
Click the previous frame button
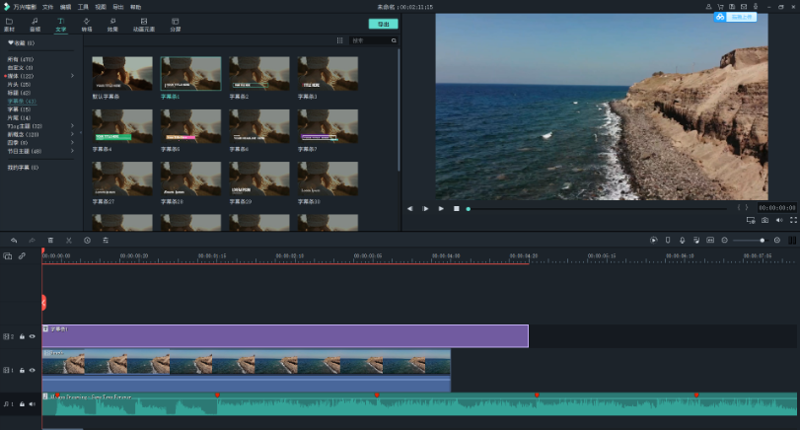coord(410,209)
